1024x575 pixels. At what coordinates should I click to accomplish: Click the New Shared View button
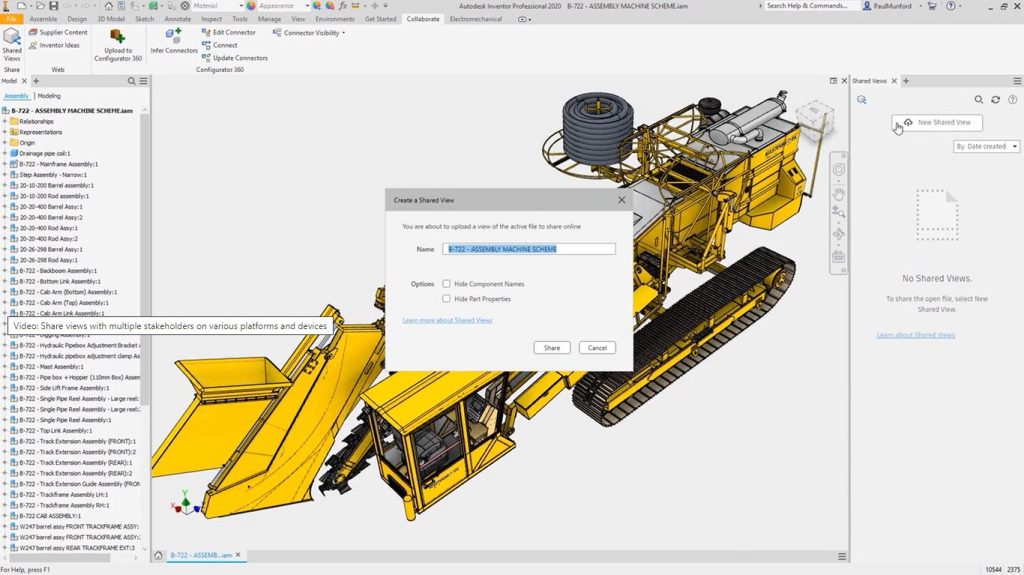[x=937, y=122]
